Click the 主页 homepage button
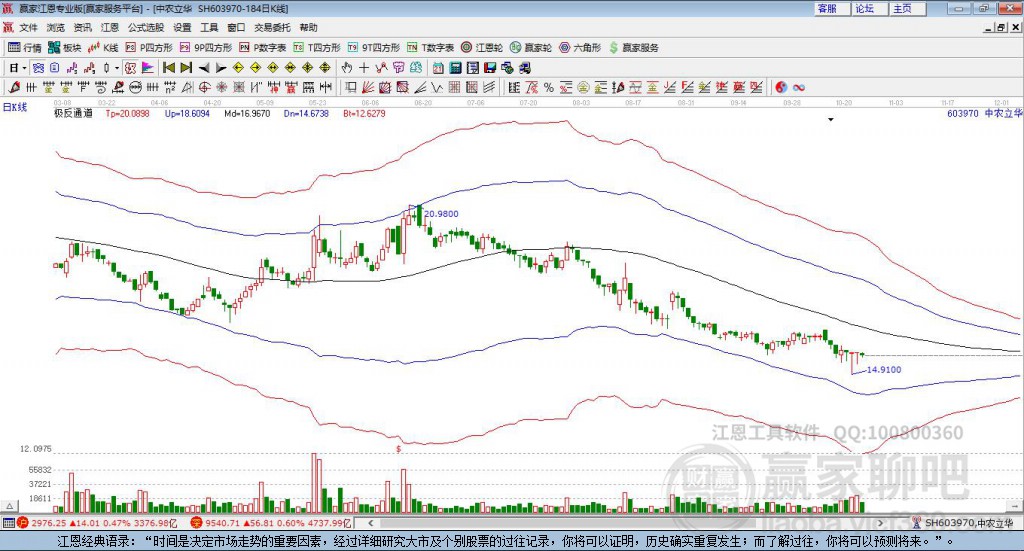The height and width of the screenshot is (551, 1024). (x=908, y=8)
